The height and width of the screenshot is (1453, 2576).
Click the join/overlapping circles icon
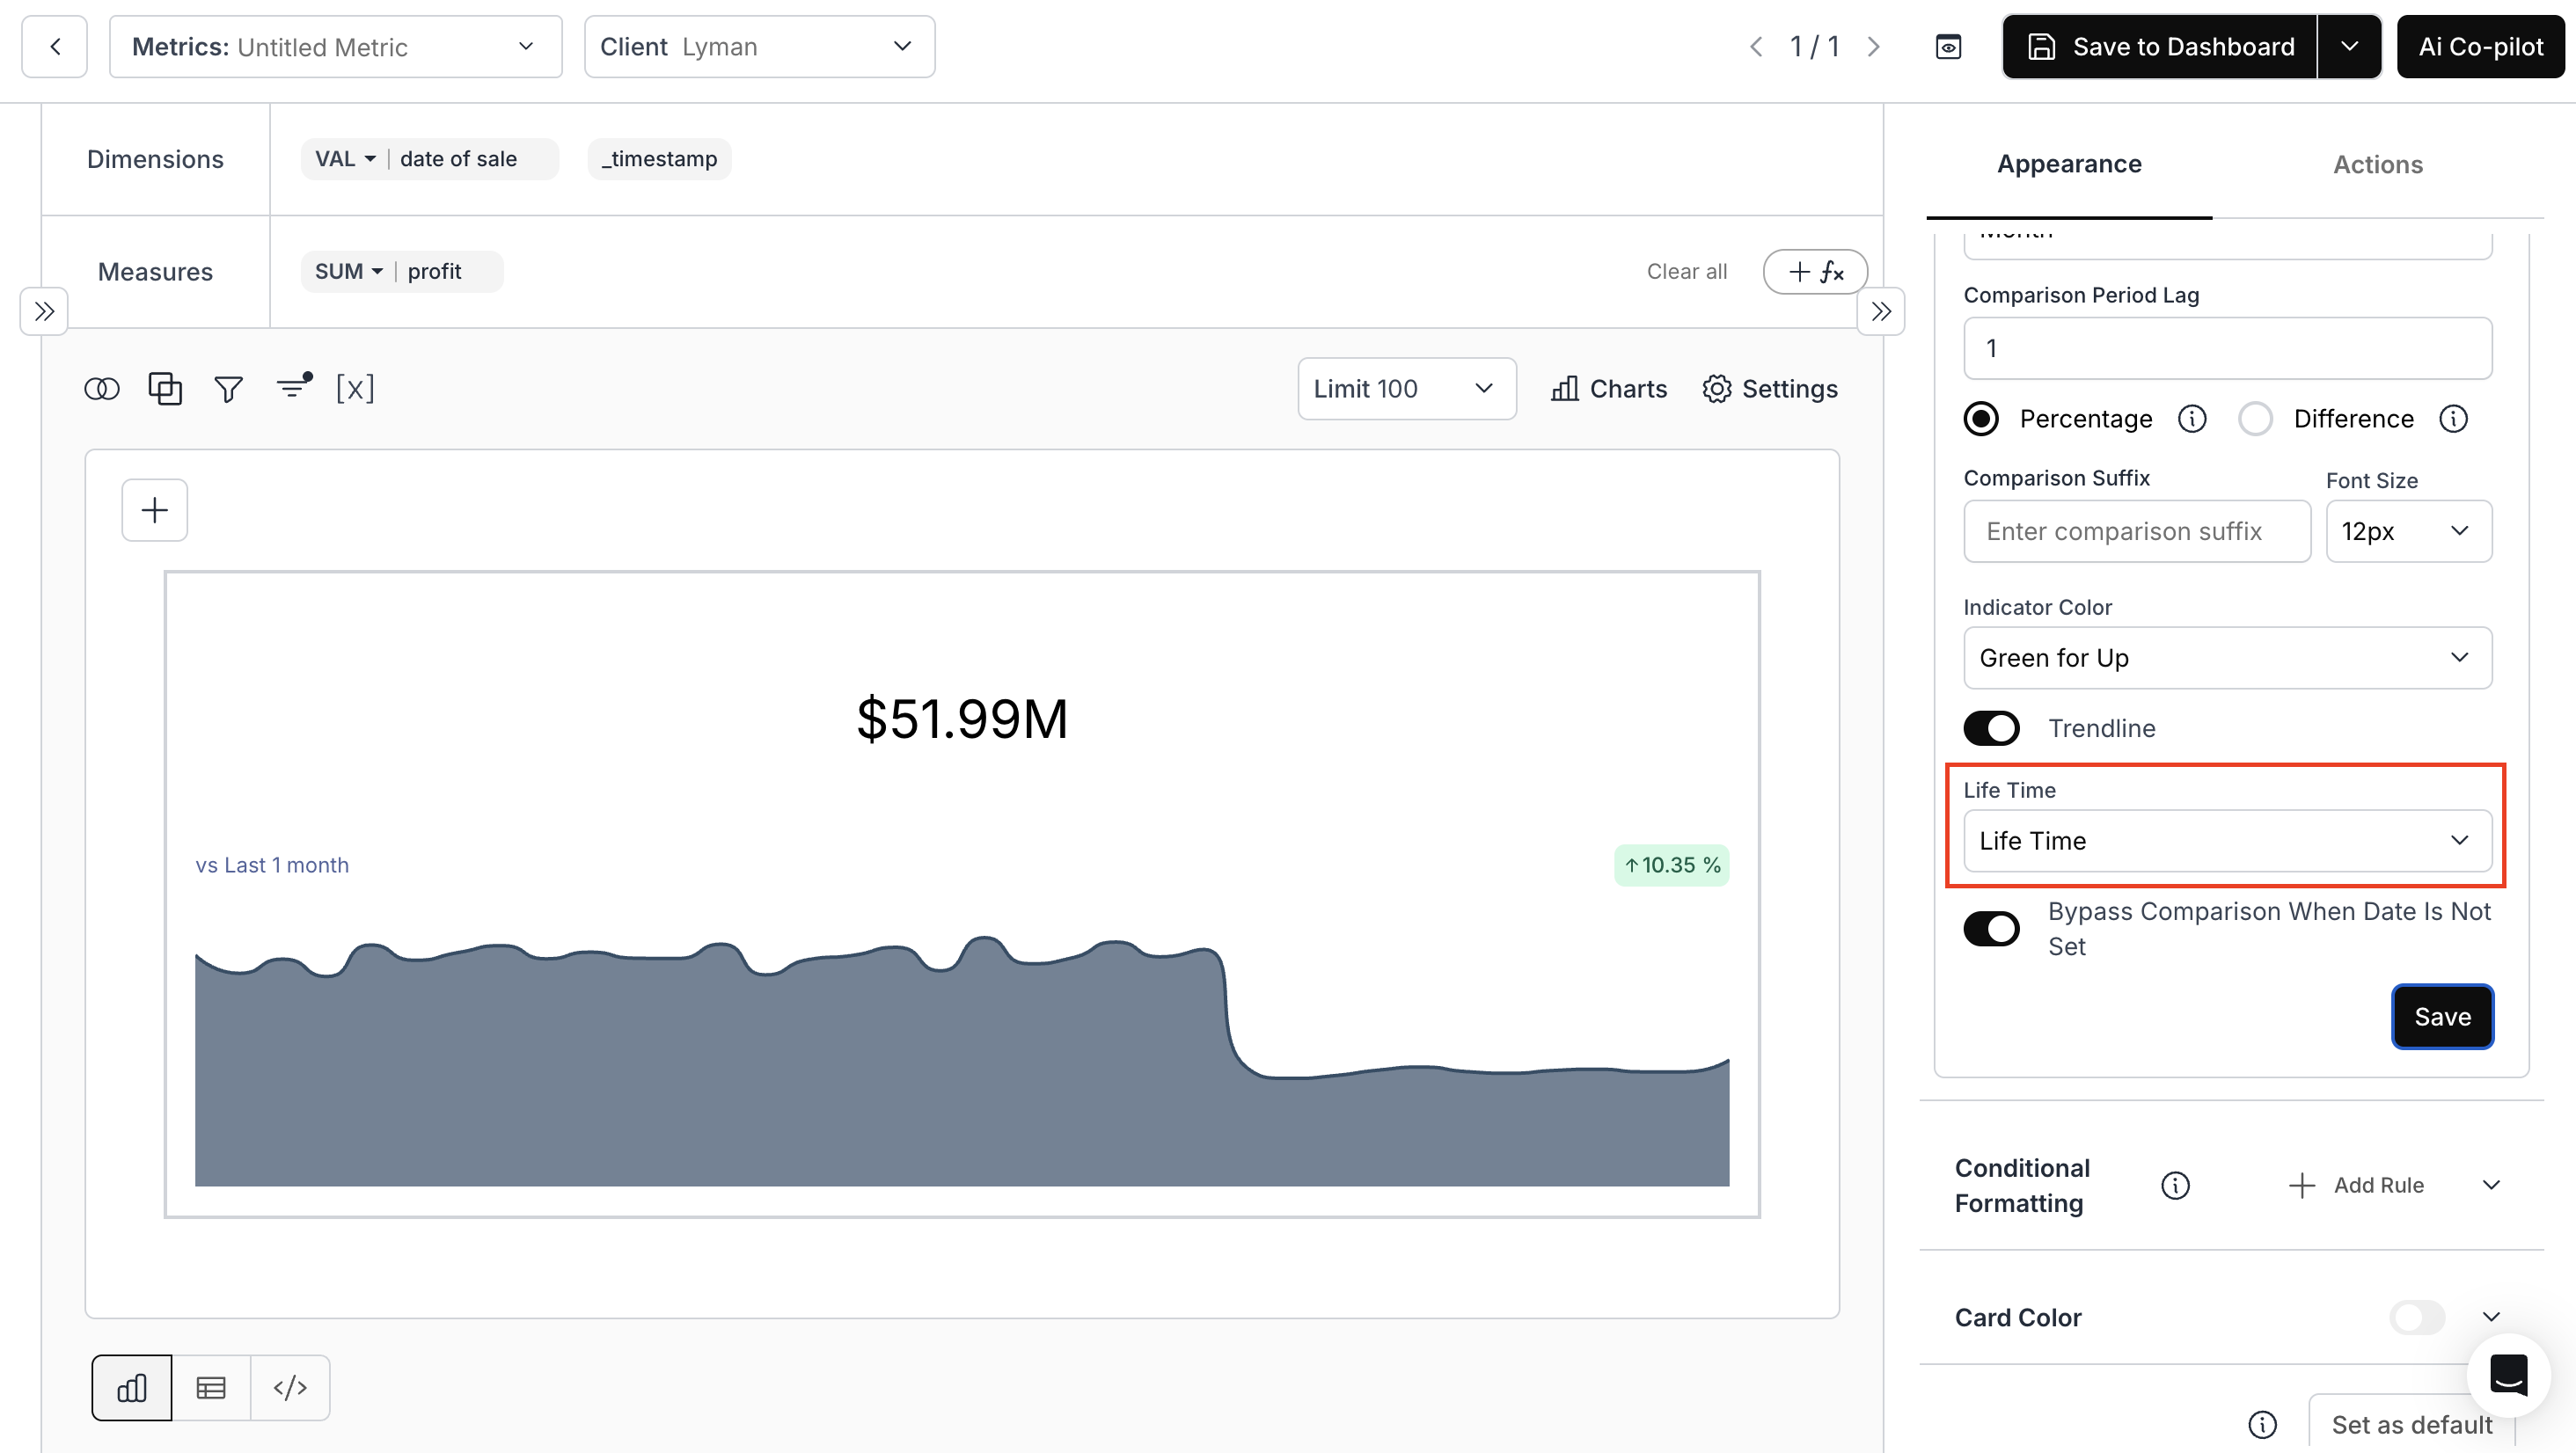(x=101, y=389)
